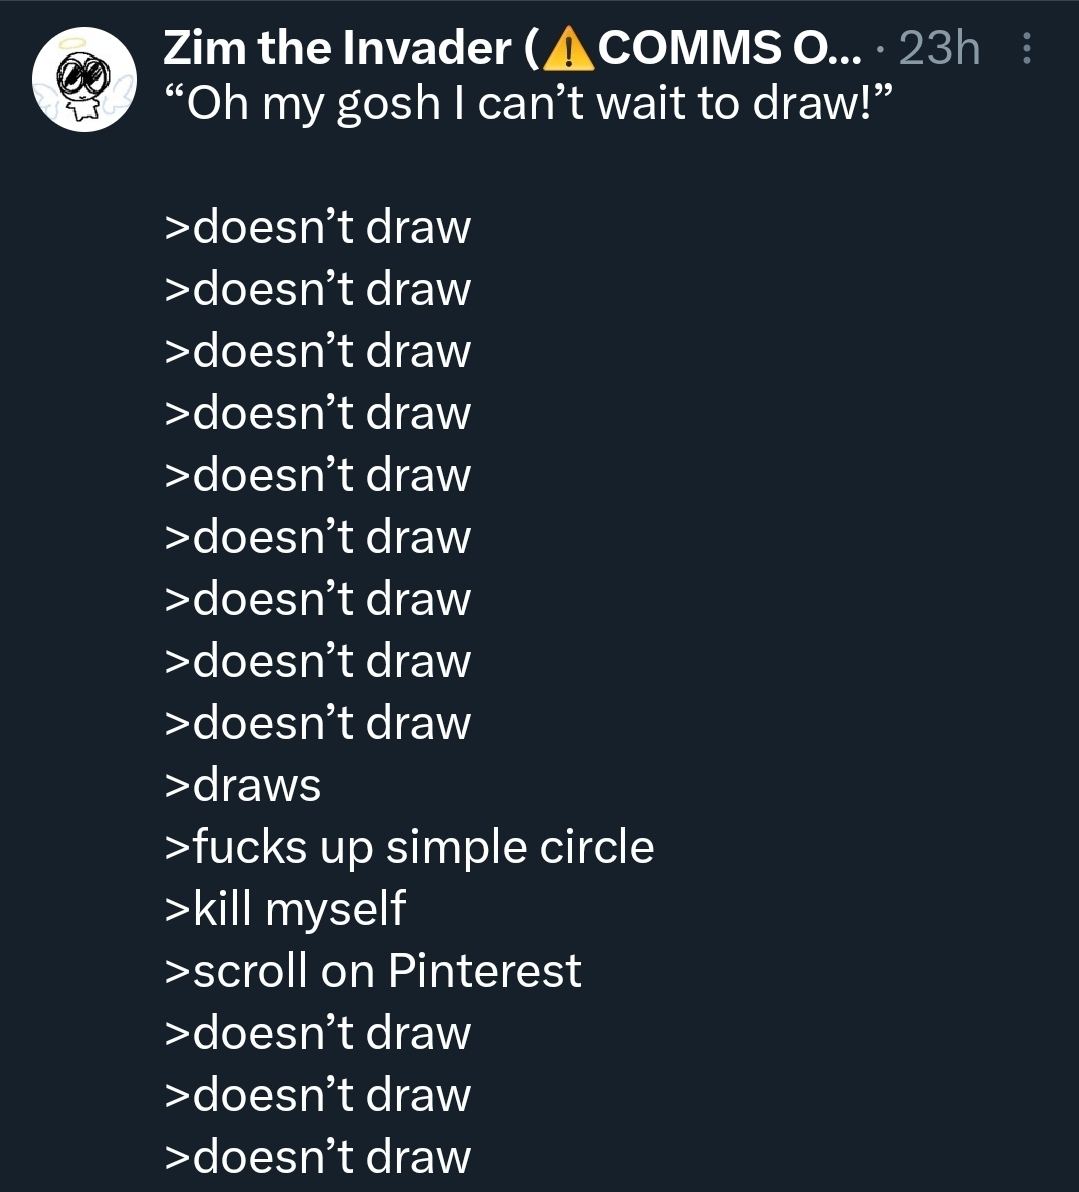Click the second ">doesn't draw" line from top

tap(317, 289)
